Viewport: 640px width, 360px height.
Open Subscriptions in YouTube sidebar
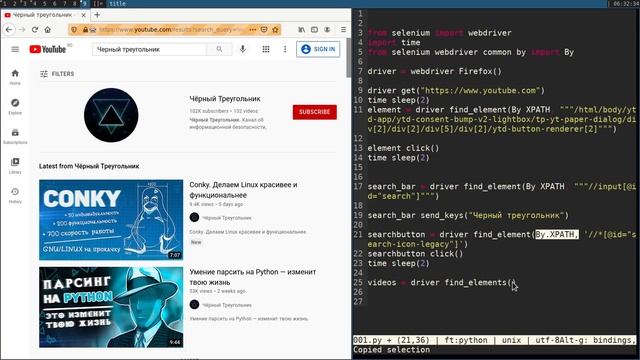[x=15, y=136]
